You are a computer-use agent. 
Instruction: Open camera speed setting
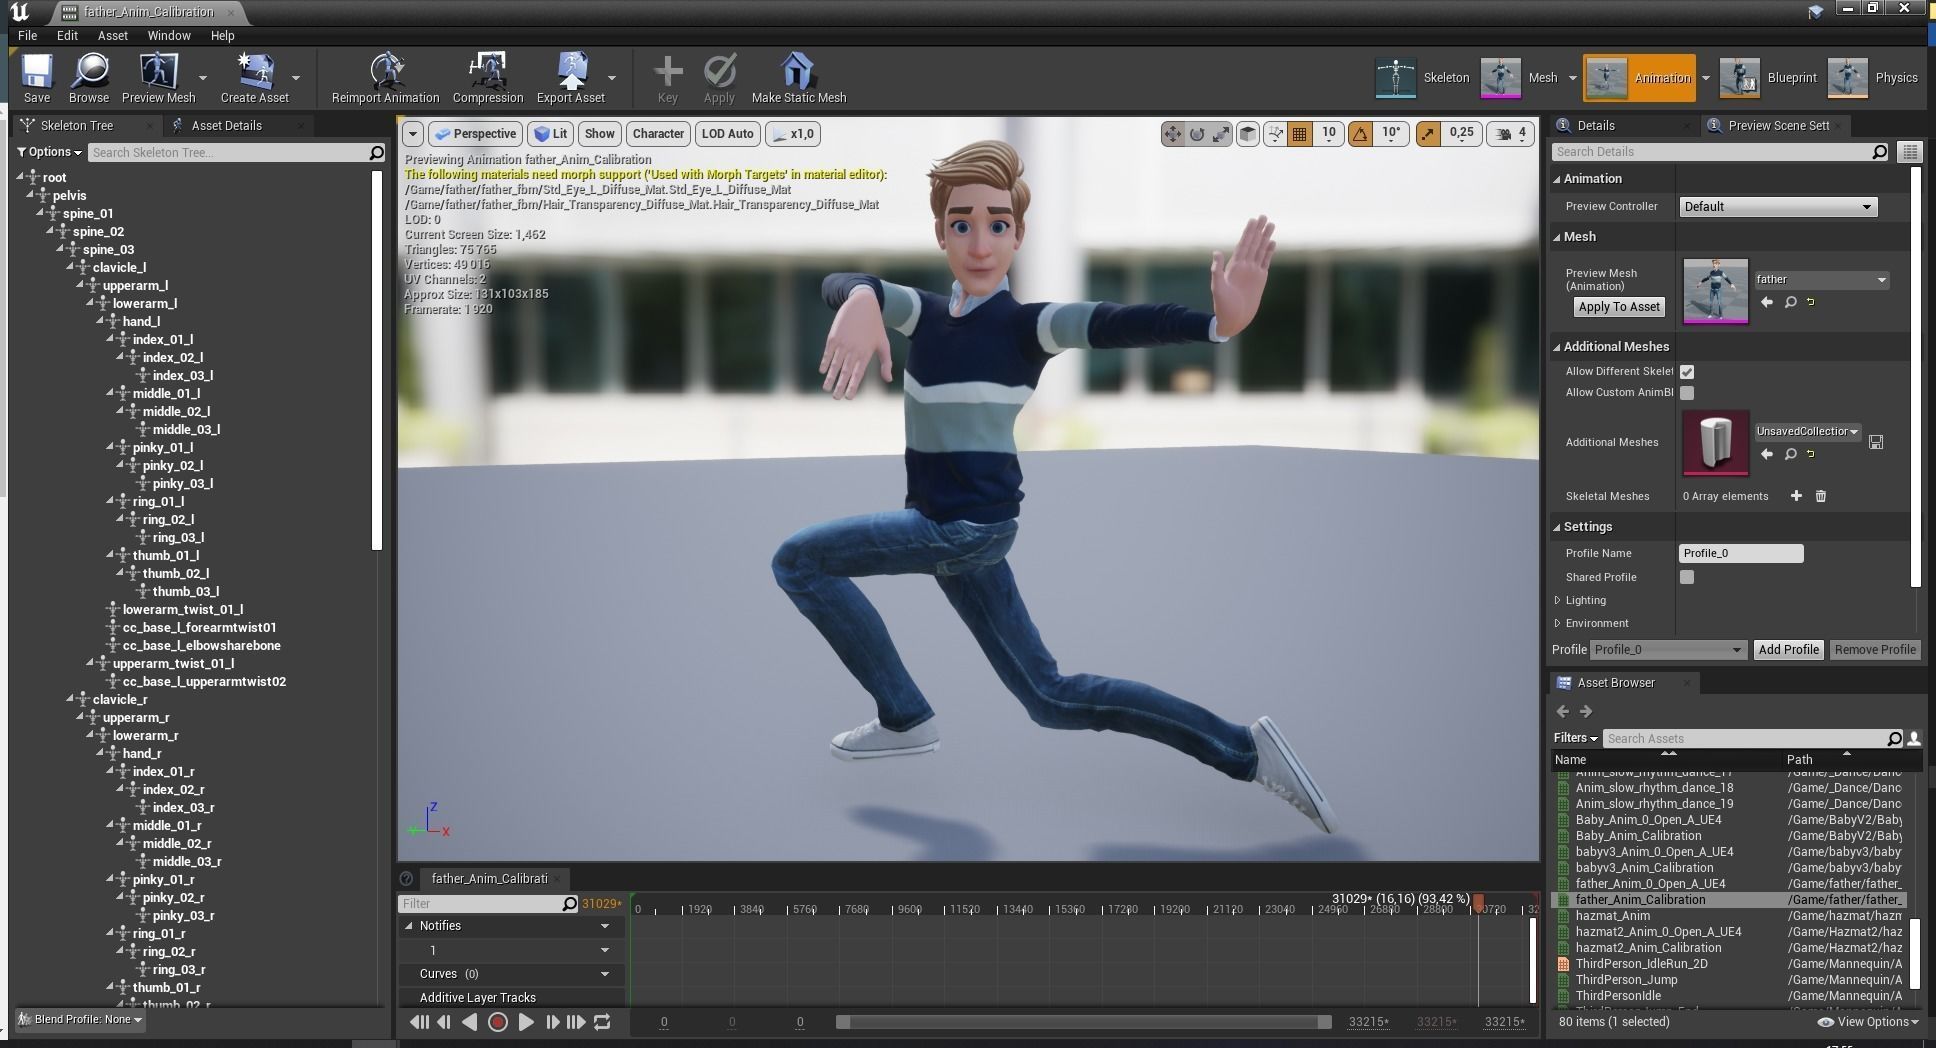point(1512,133)
